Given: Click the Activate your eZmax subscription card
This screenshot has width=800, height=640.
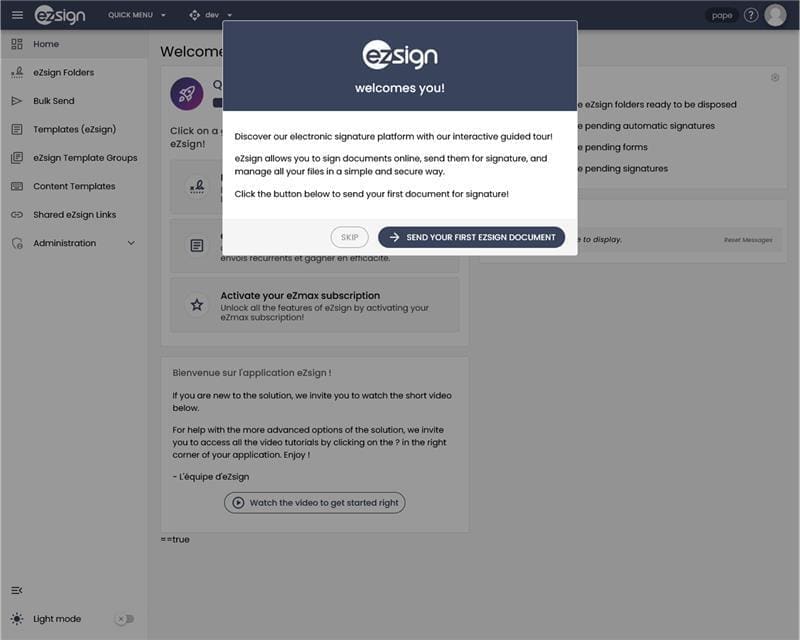Looking at the screenshot, I should click(x=314, y=304).
